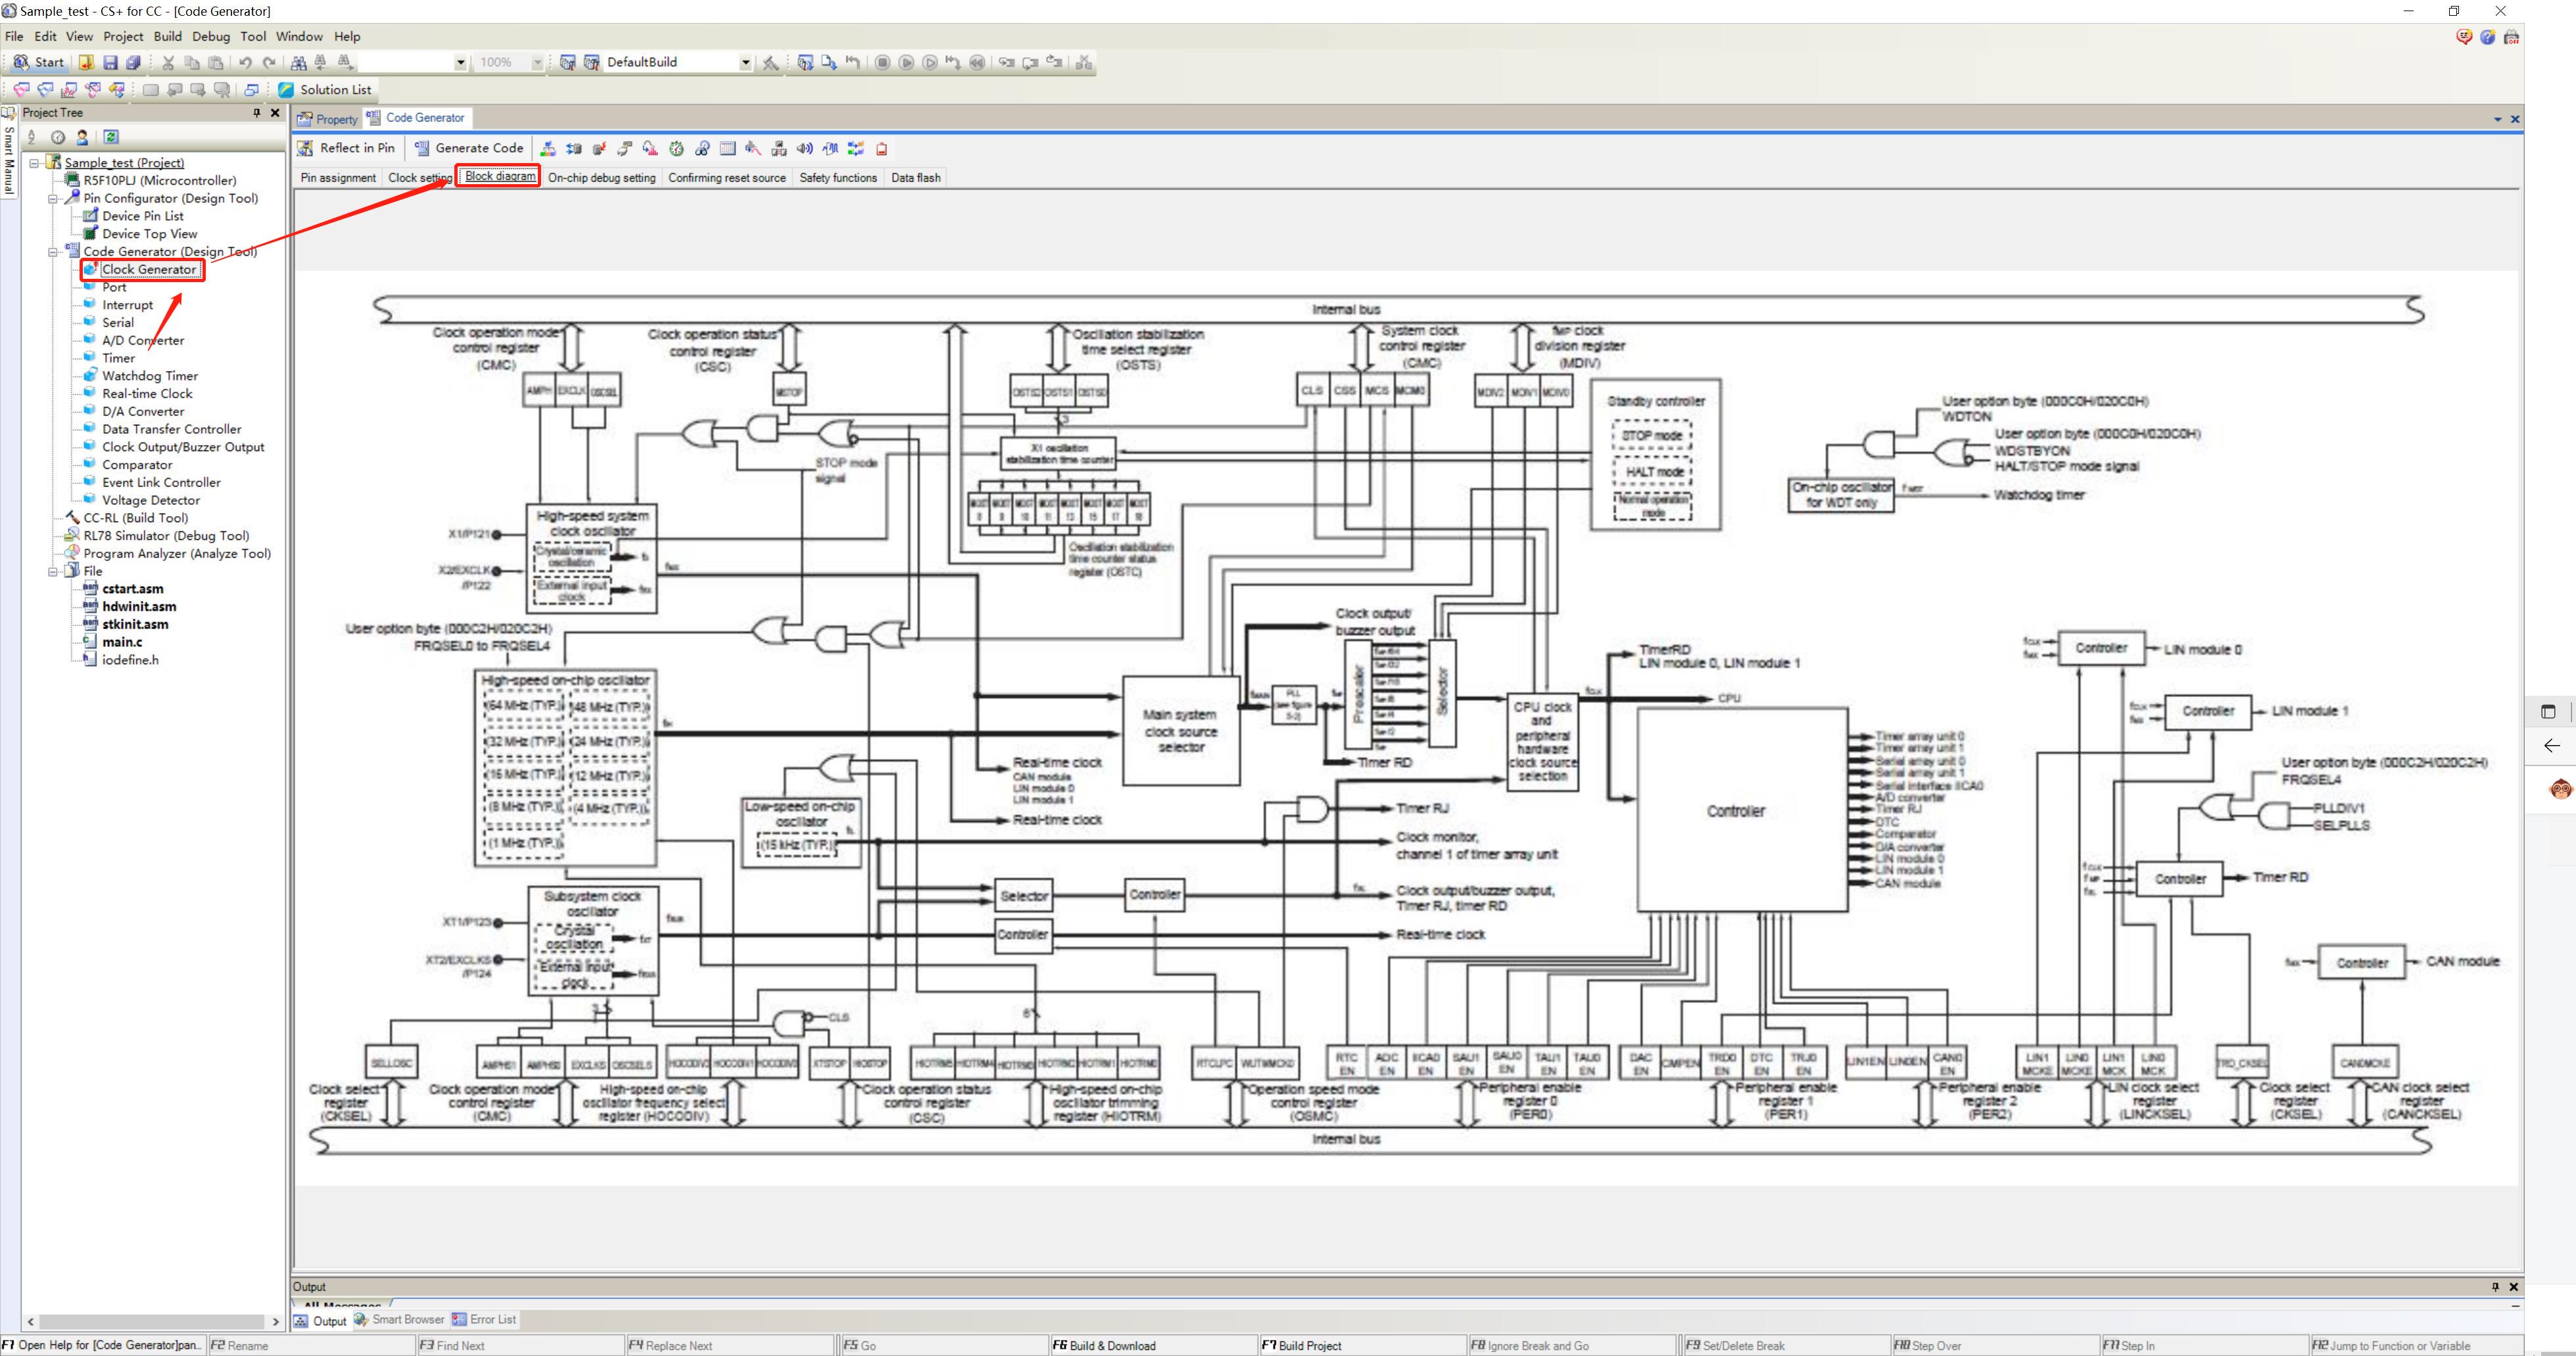Click the Voltage Detector battery icon
The image size is (2576, 1356).
pos(882,148)
